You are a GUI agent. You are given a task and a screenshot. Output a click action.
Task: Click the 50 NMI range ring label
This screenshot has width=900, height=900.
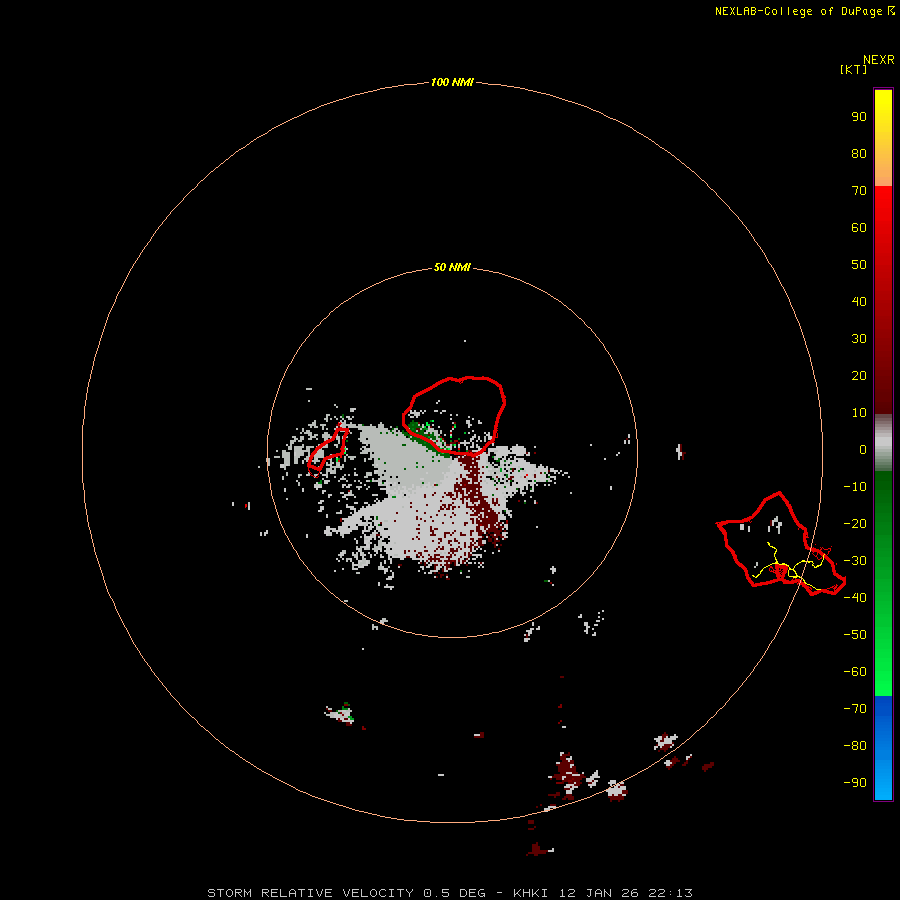click(452, 267)
